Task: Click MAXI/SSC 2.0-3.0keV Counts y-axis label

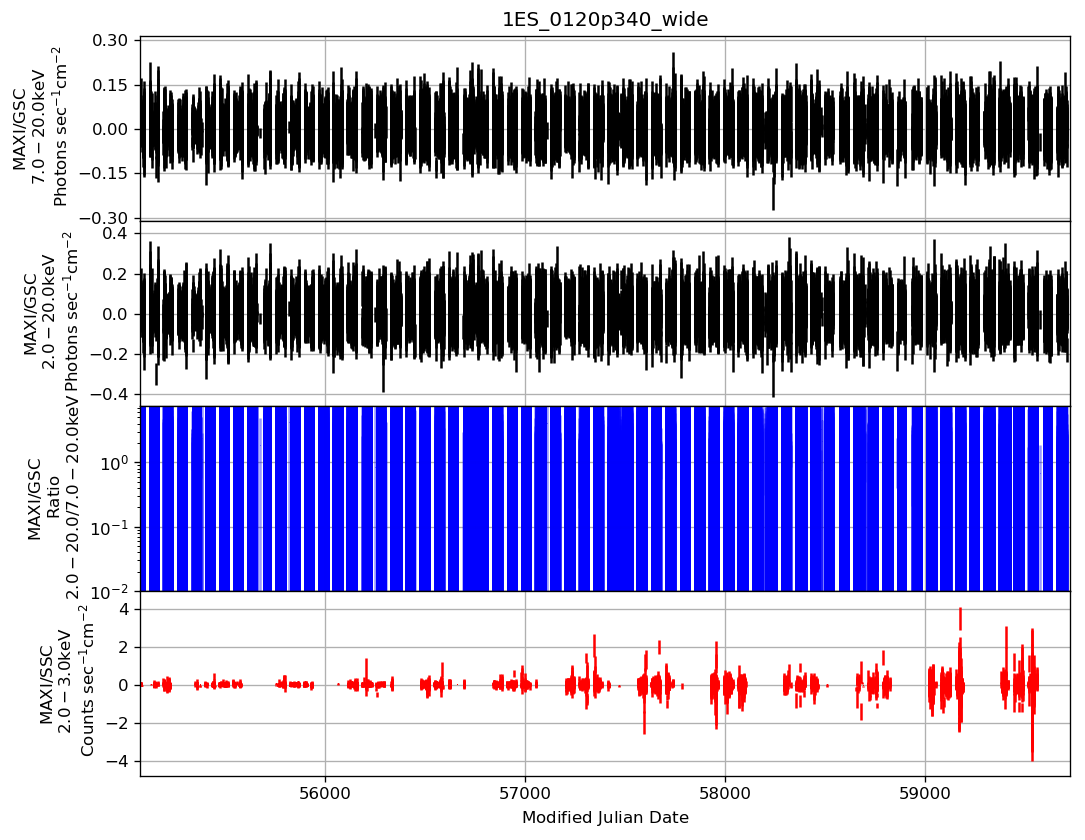Action: click(x=66, y=682)
